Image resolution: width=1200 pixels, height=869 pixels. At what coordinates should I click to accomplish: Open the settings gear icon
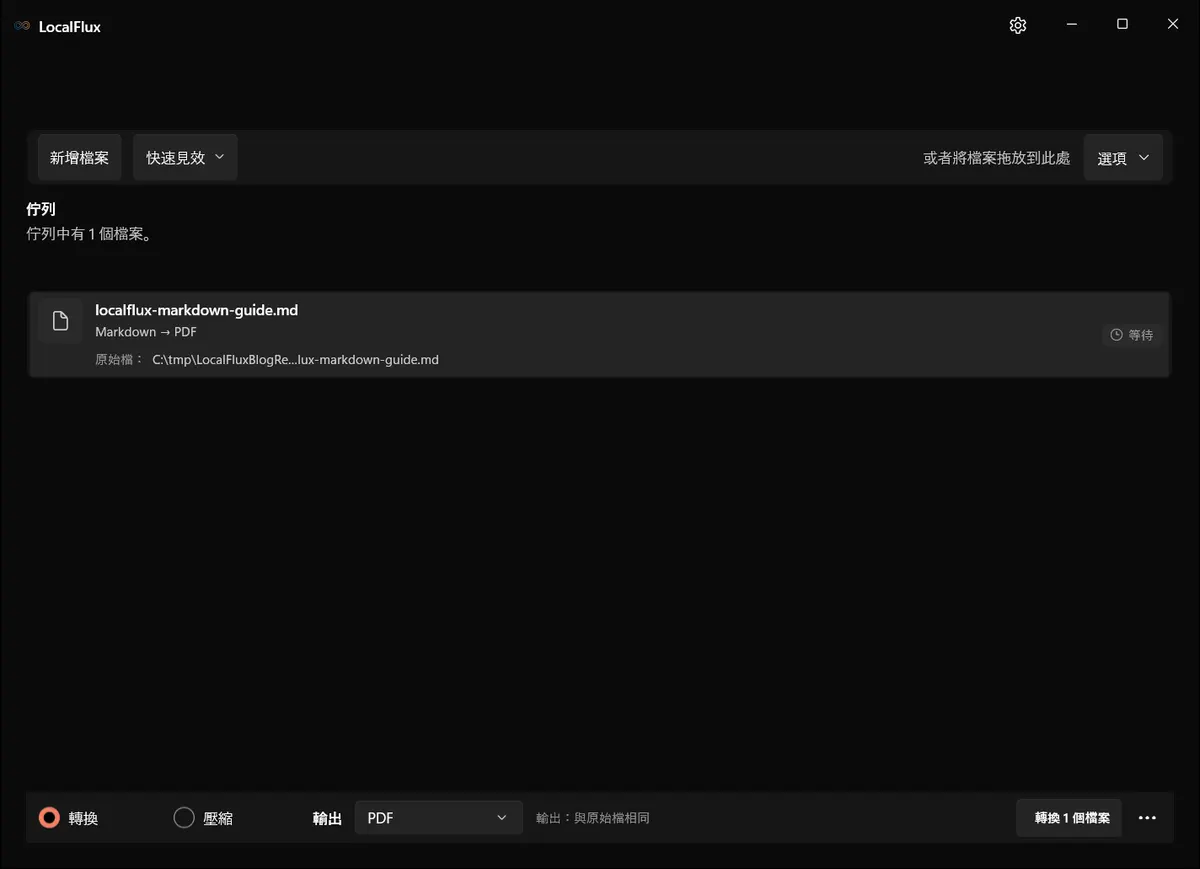point(1018,26)
